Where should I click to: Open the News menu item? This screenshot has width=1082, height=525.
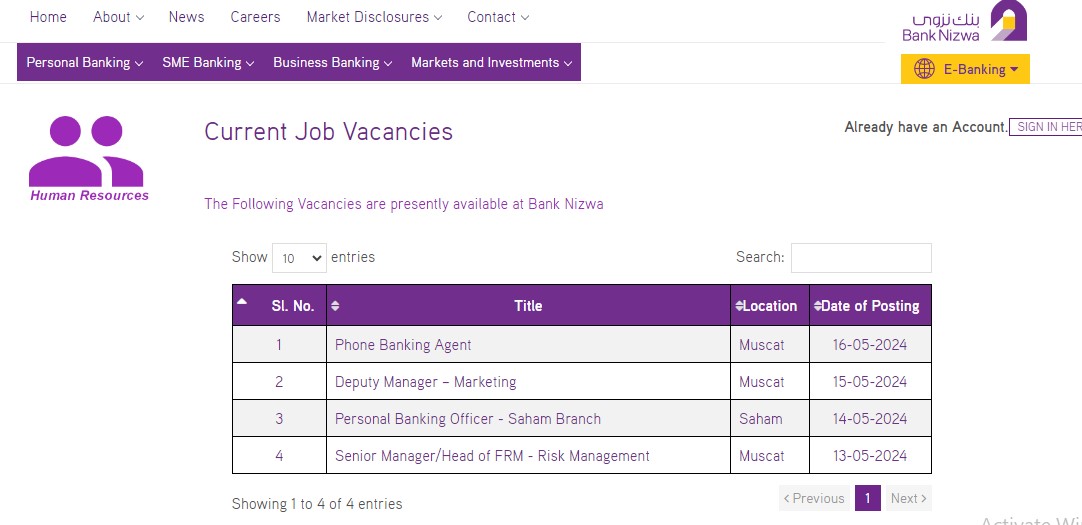186,17
